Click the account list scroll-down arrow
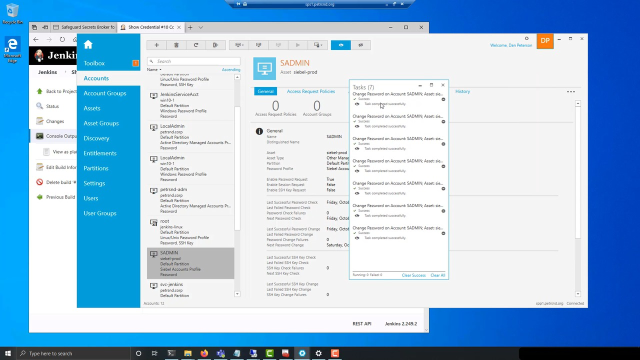 (x=238, y=294)
